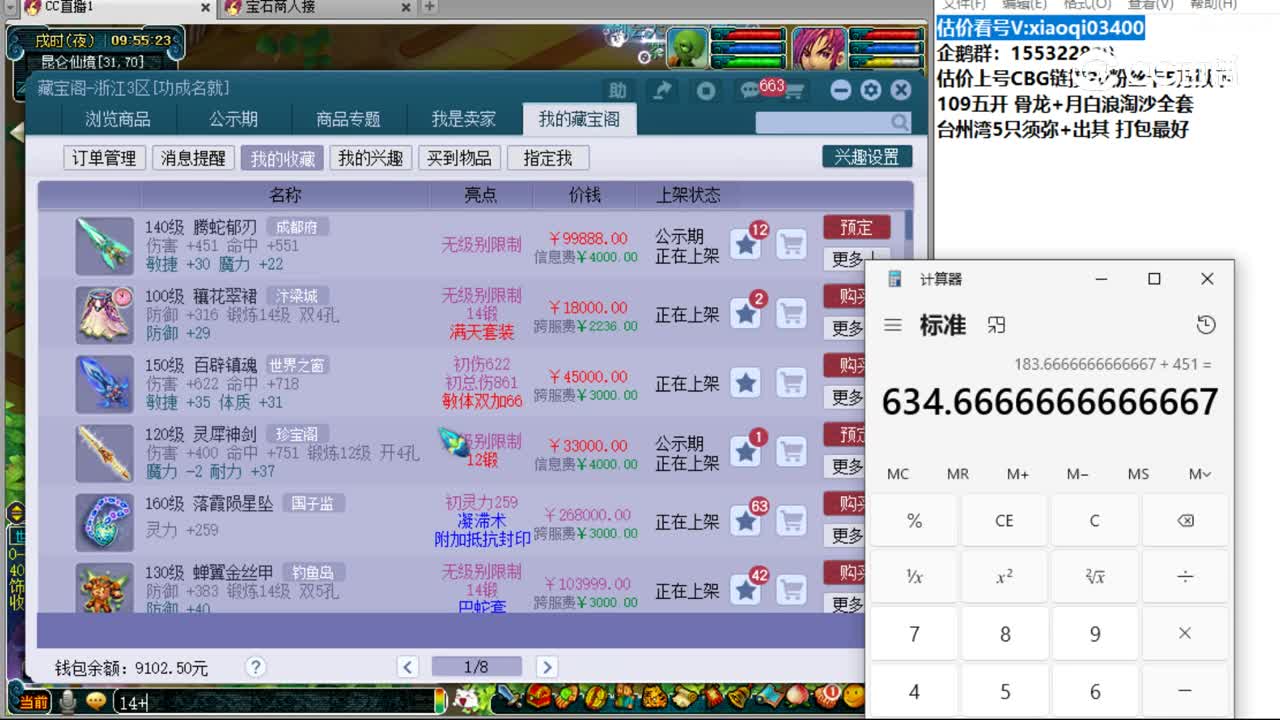Click the search input field
This screenshot has height=720, width=1280.
click(x=823, y=123)
